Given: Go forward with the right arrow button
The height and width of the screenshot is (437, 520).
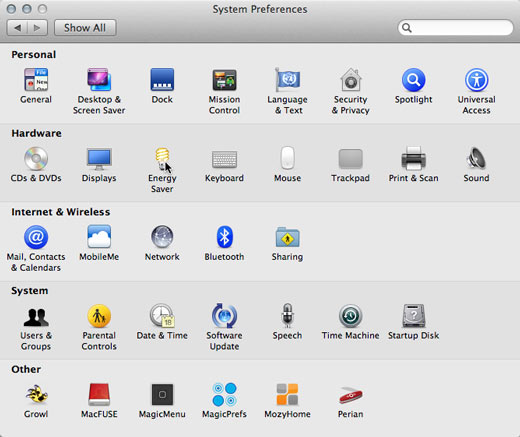Looking at the screenshot, I should click(x=37, y=28).
